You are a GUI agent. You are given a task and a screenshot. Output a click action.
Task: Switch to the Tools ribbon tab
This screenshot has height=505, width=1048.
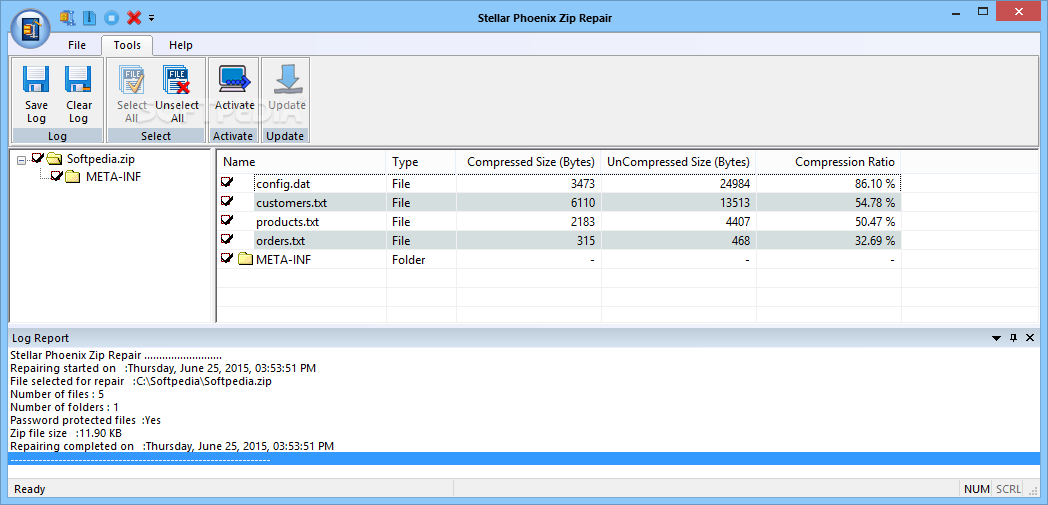coord(127,45)
